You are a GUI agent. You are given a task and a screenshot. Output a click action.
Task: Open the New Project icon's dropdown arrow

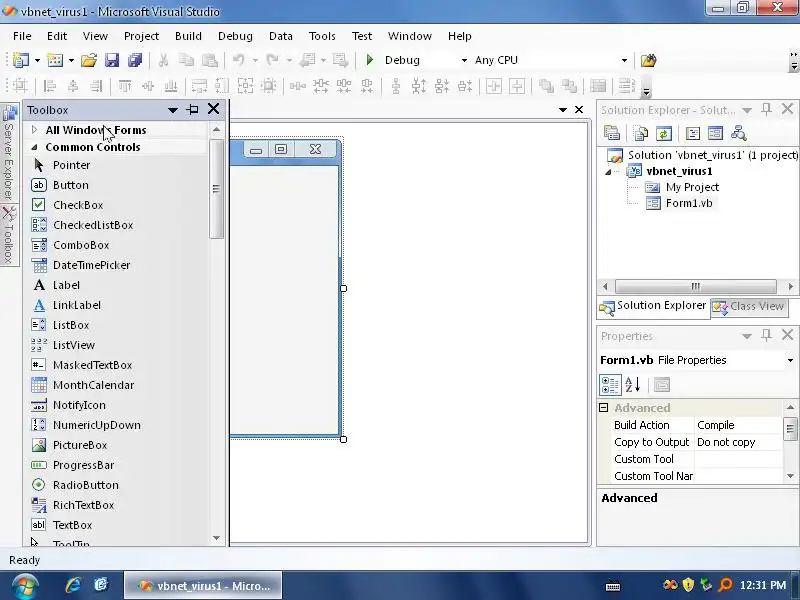(37, 60)
